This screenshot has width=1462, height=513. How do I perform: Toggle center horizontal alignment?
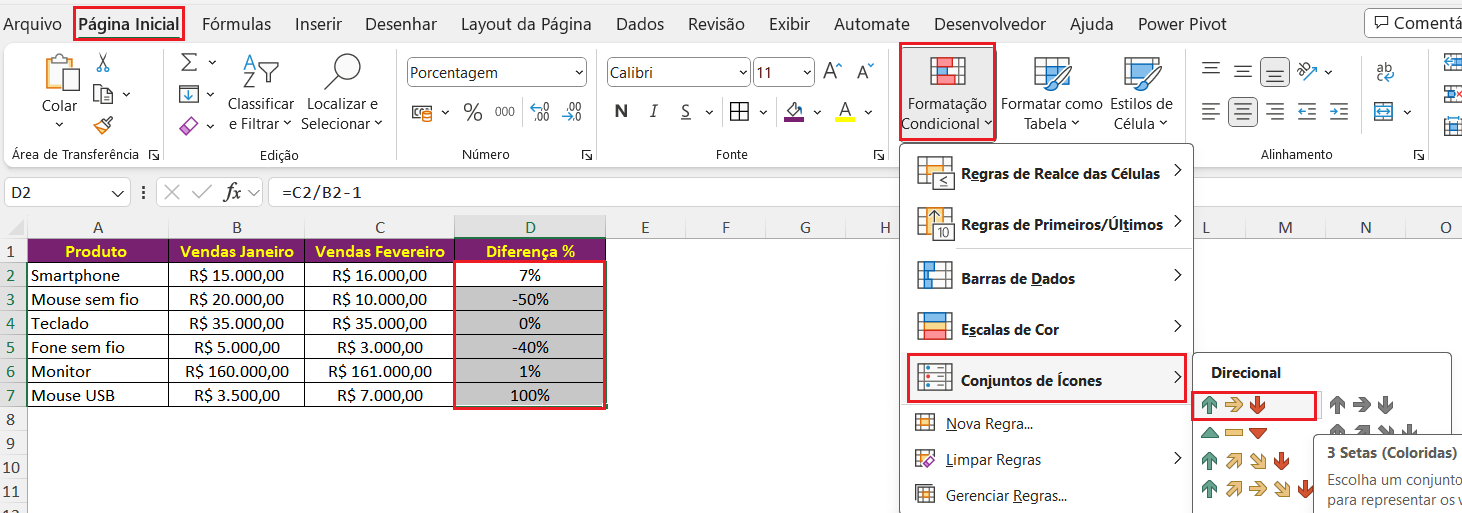point(1243,111)
